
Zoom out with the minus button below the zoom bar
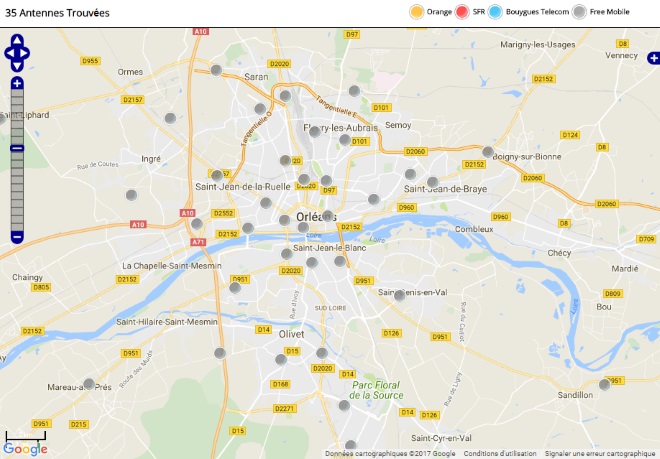pos(17,237)
